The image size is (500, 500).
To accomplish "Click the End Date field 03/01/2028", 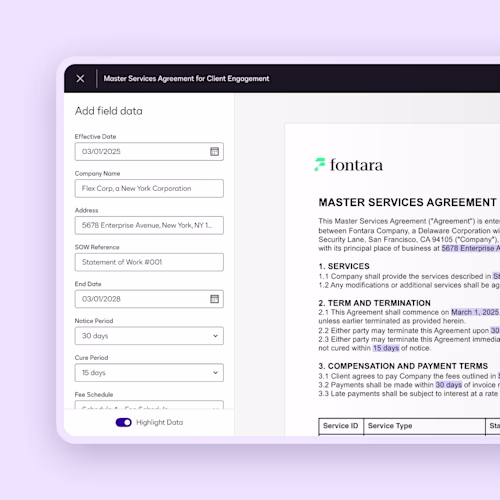I will pyautogui.click(x=149, y=299).
